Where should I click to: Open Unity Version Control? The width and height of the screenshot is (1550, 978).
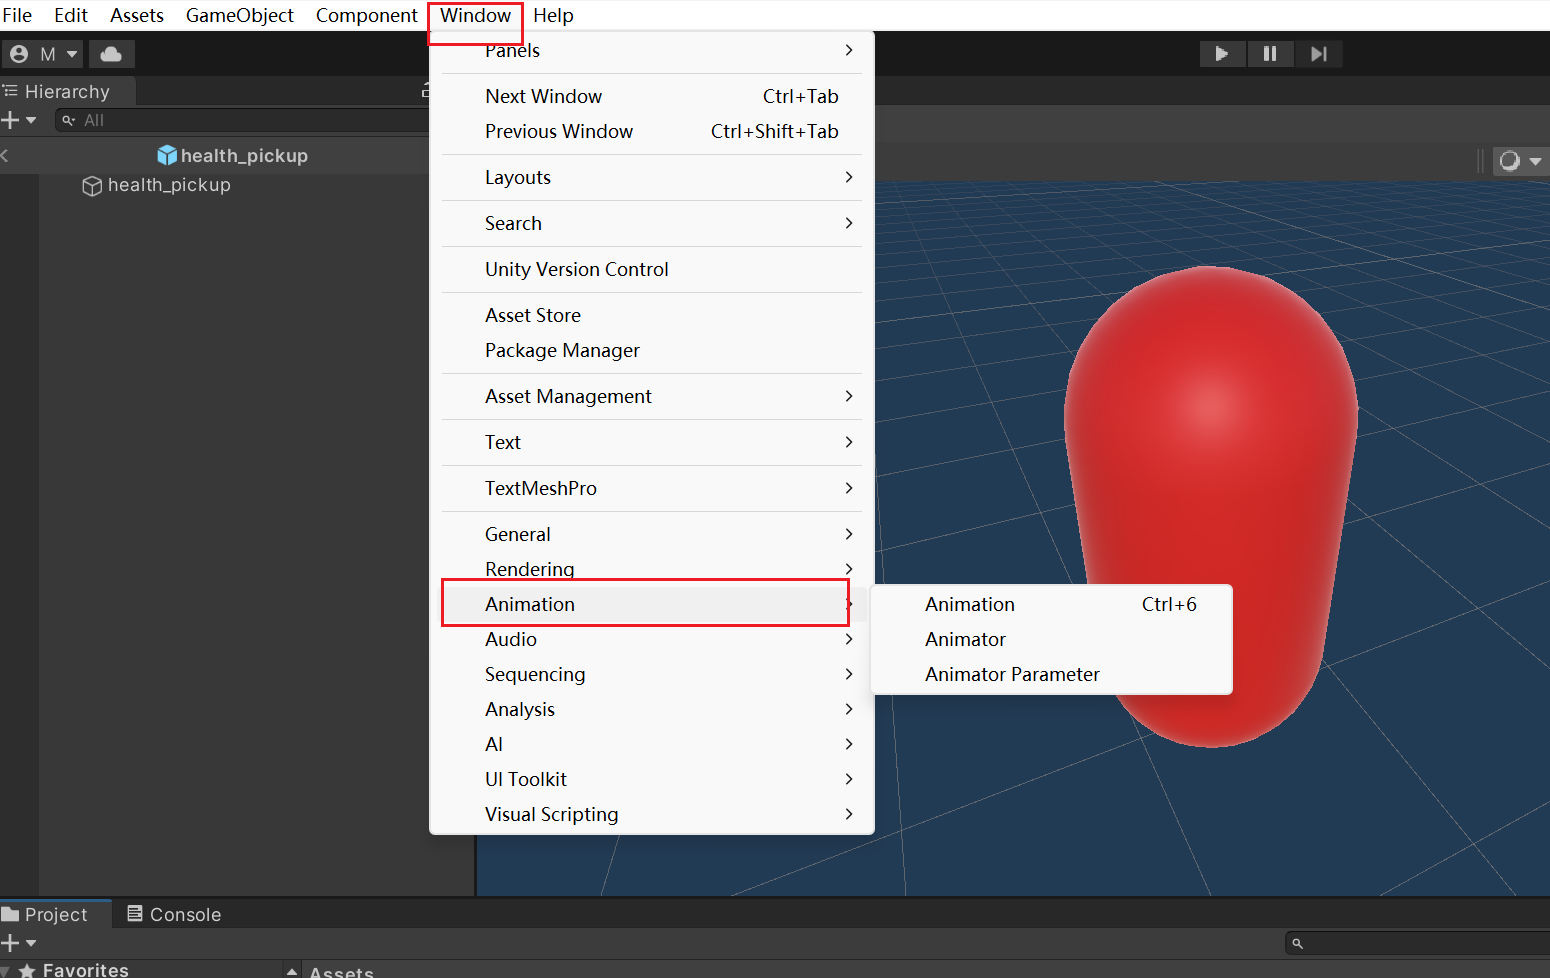pos(652,269)
